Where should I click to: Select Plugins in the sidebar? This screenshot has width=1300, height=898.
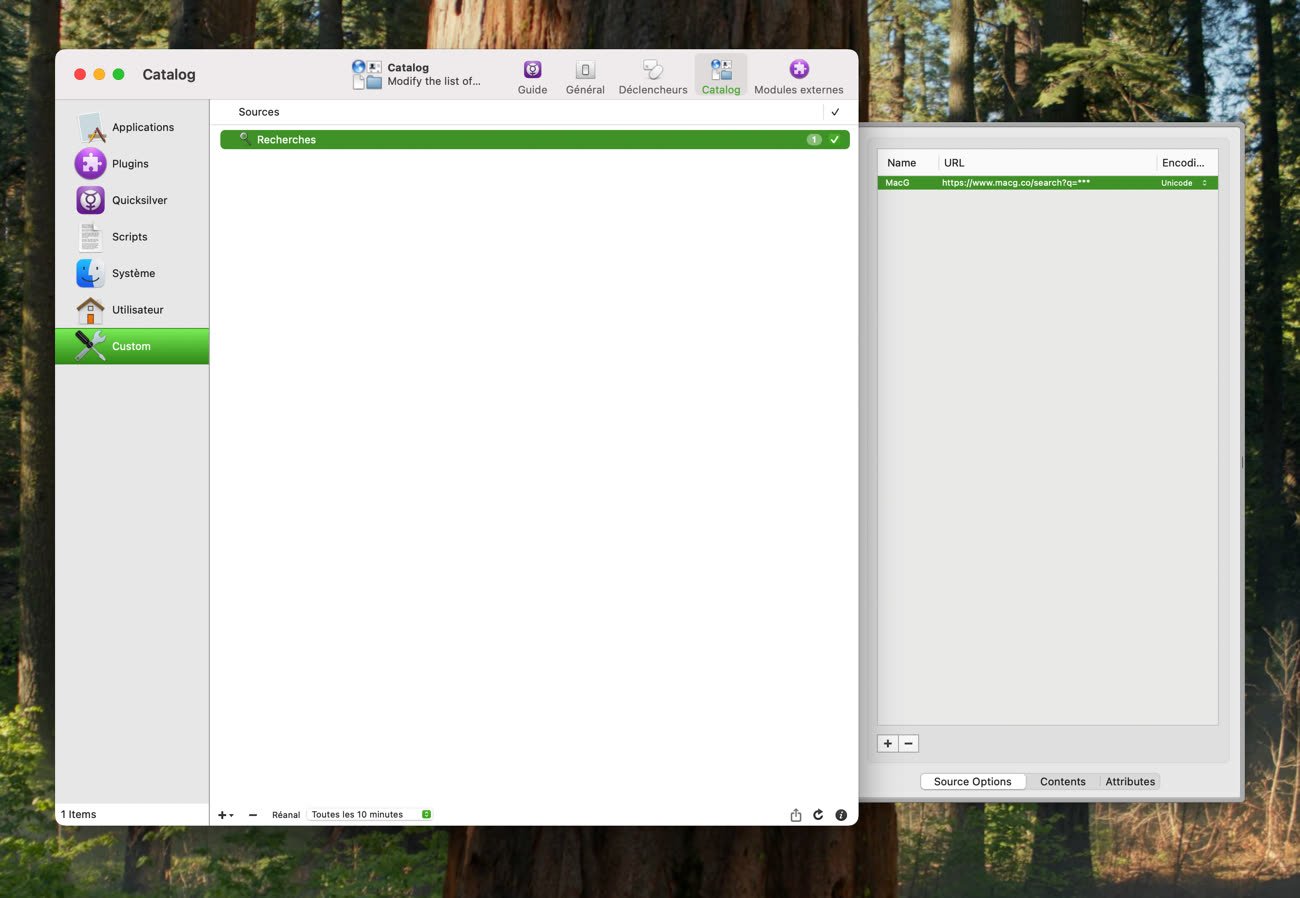tap(132, 163)
